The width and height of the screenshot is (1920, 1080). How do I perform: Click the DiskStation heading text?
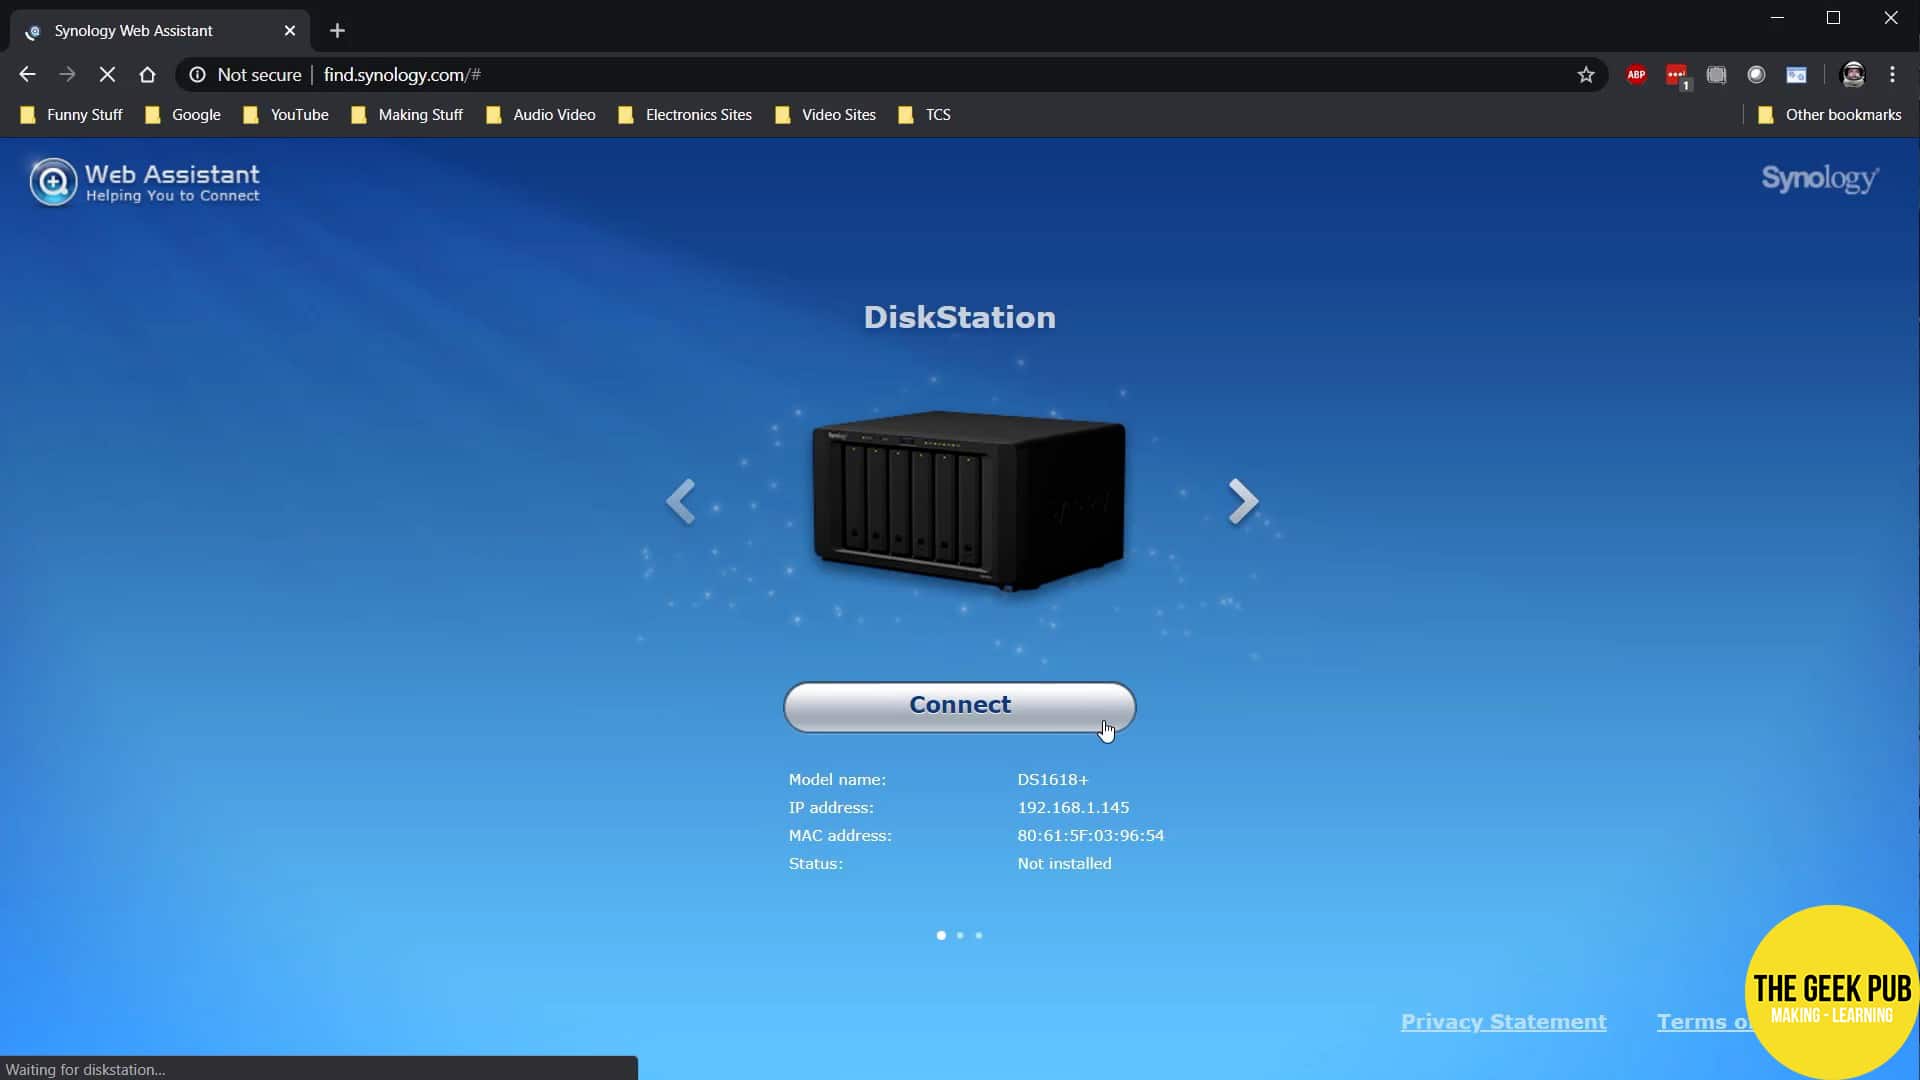[959, 317]
